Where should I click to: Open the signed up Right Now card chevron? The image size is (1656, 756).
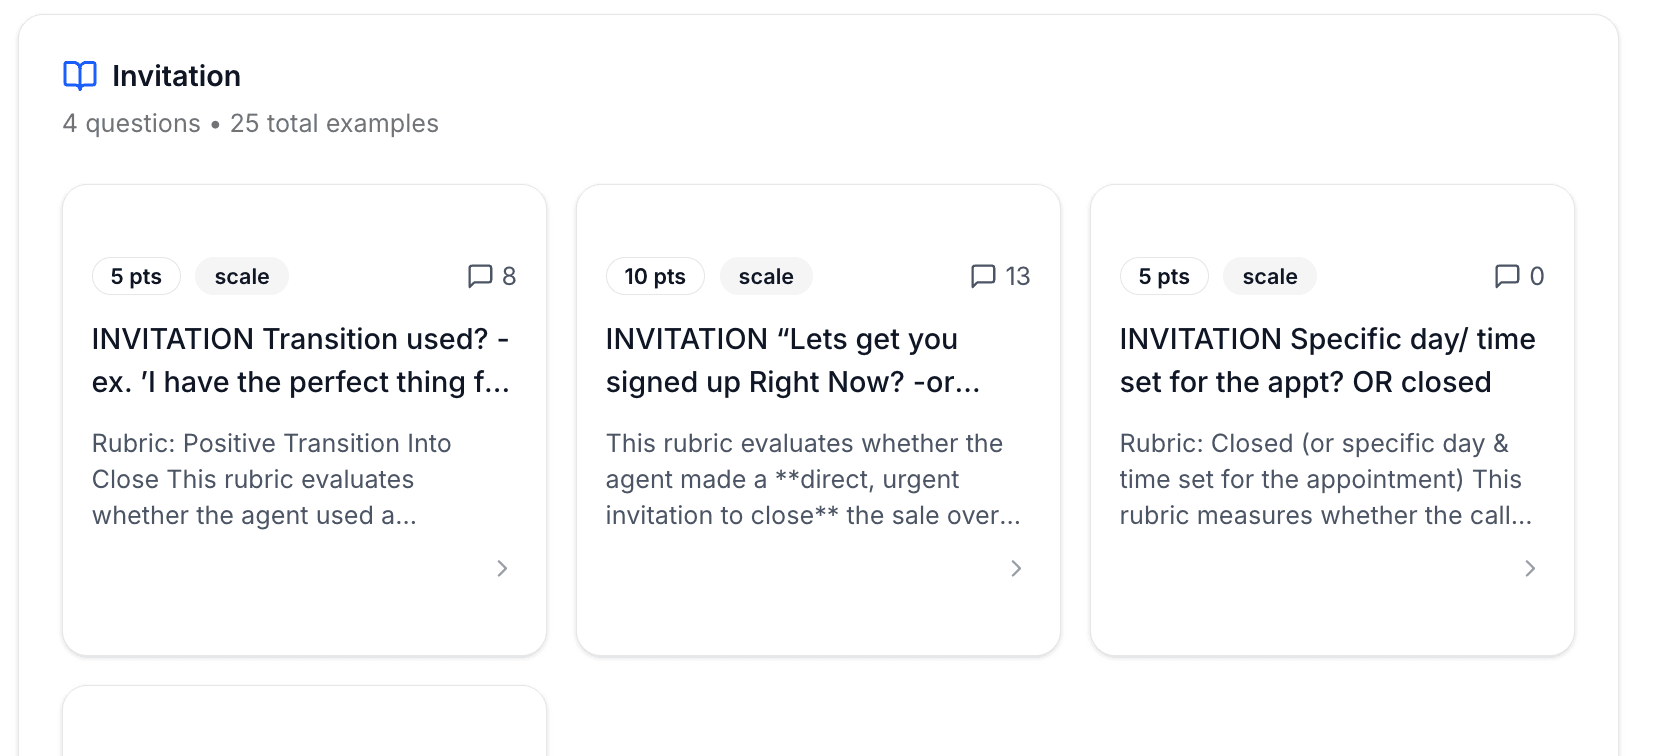[1016, 568]
